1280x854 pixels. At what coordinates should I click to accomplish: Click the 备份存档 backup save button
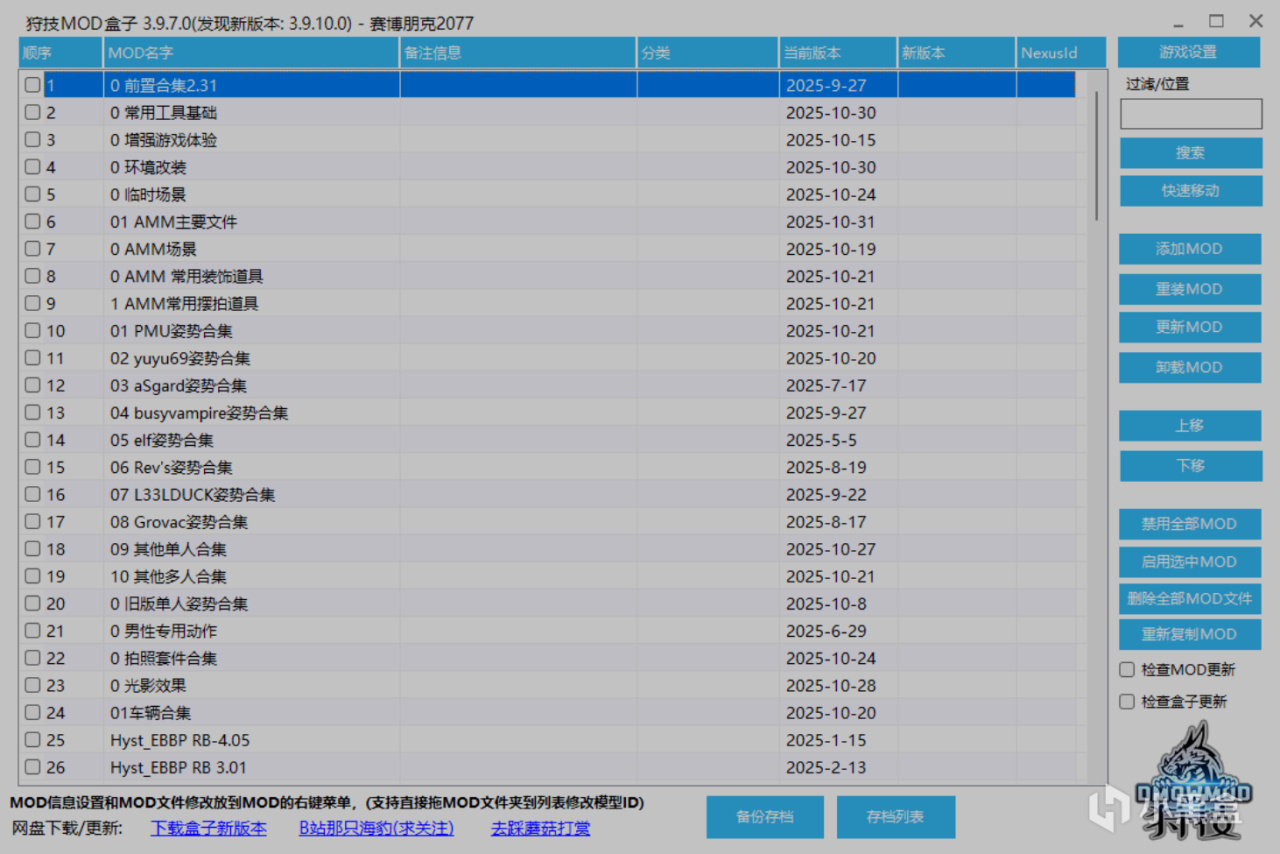[765, 817]
